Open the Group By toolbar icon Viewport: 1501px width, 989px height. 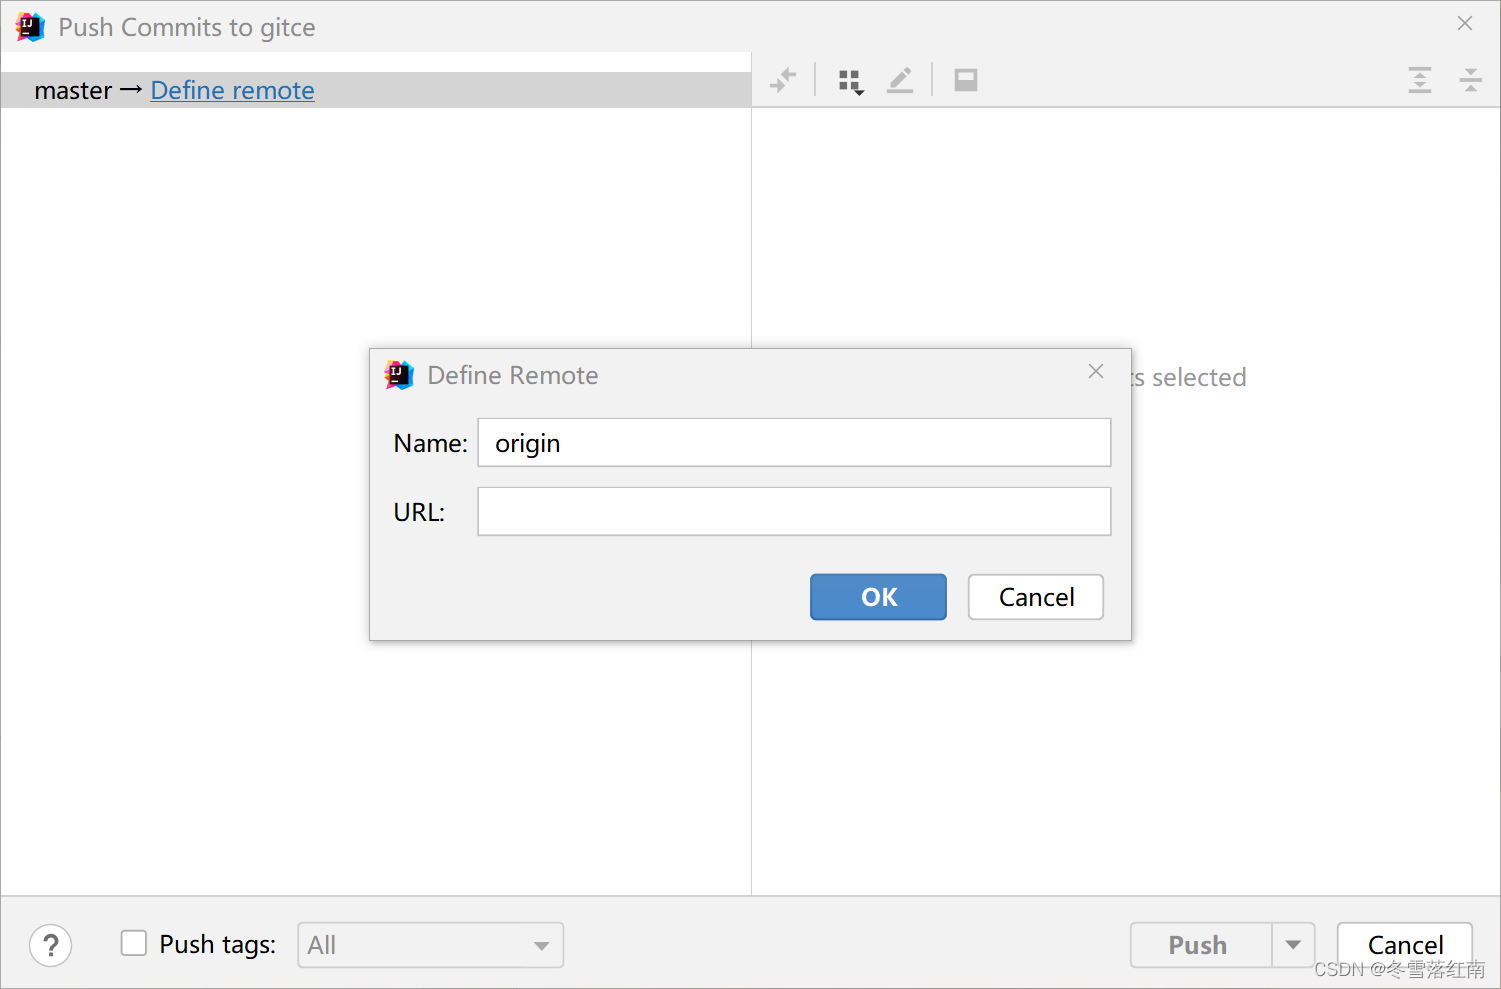click(850, 81)
